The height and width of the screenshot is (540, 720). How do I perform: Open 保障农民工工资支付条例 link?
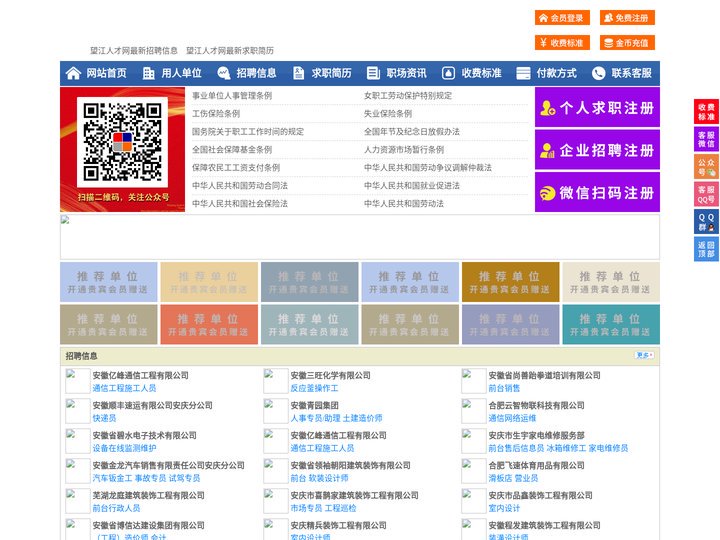236,168
